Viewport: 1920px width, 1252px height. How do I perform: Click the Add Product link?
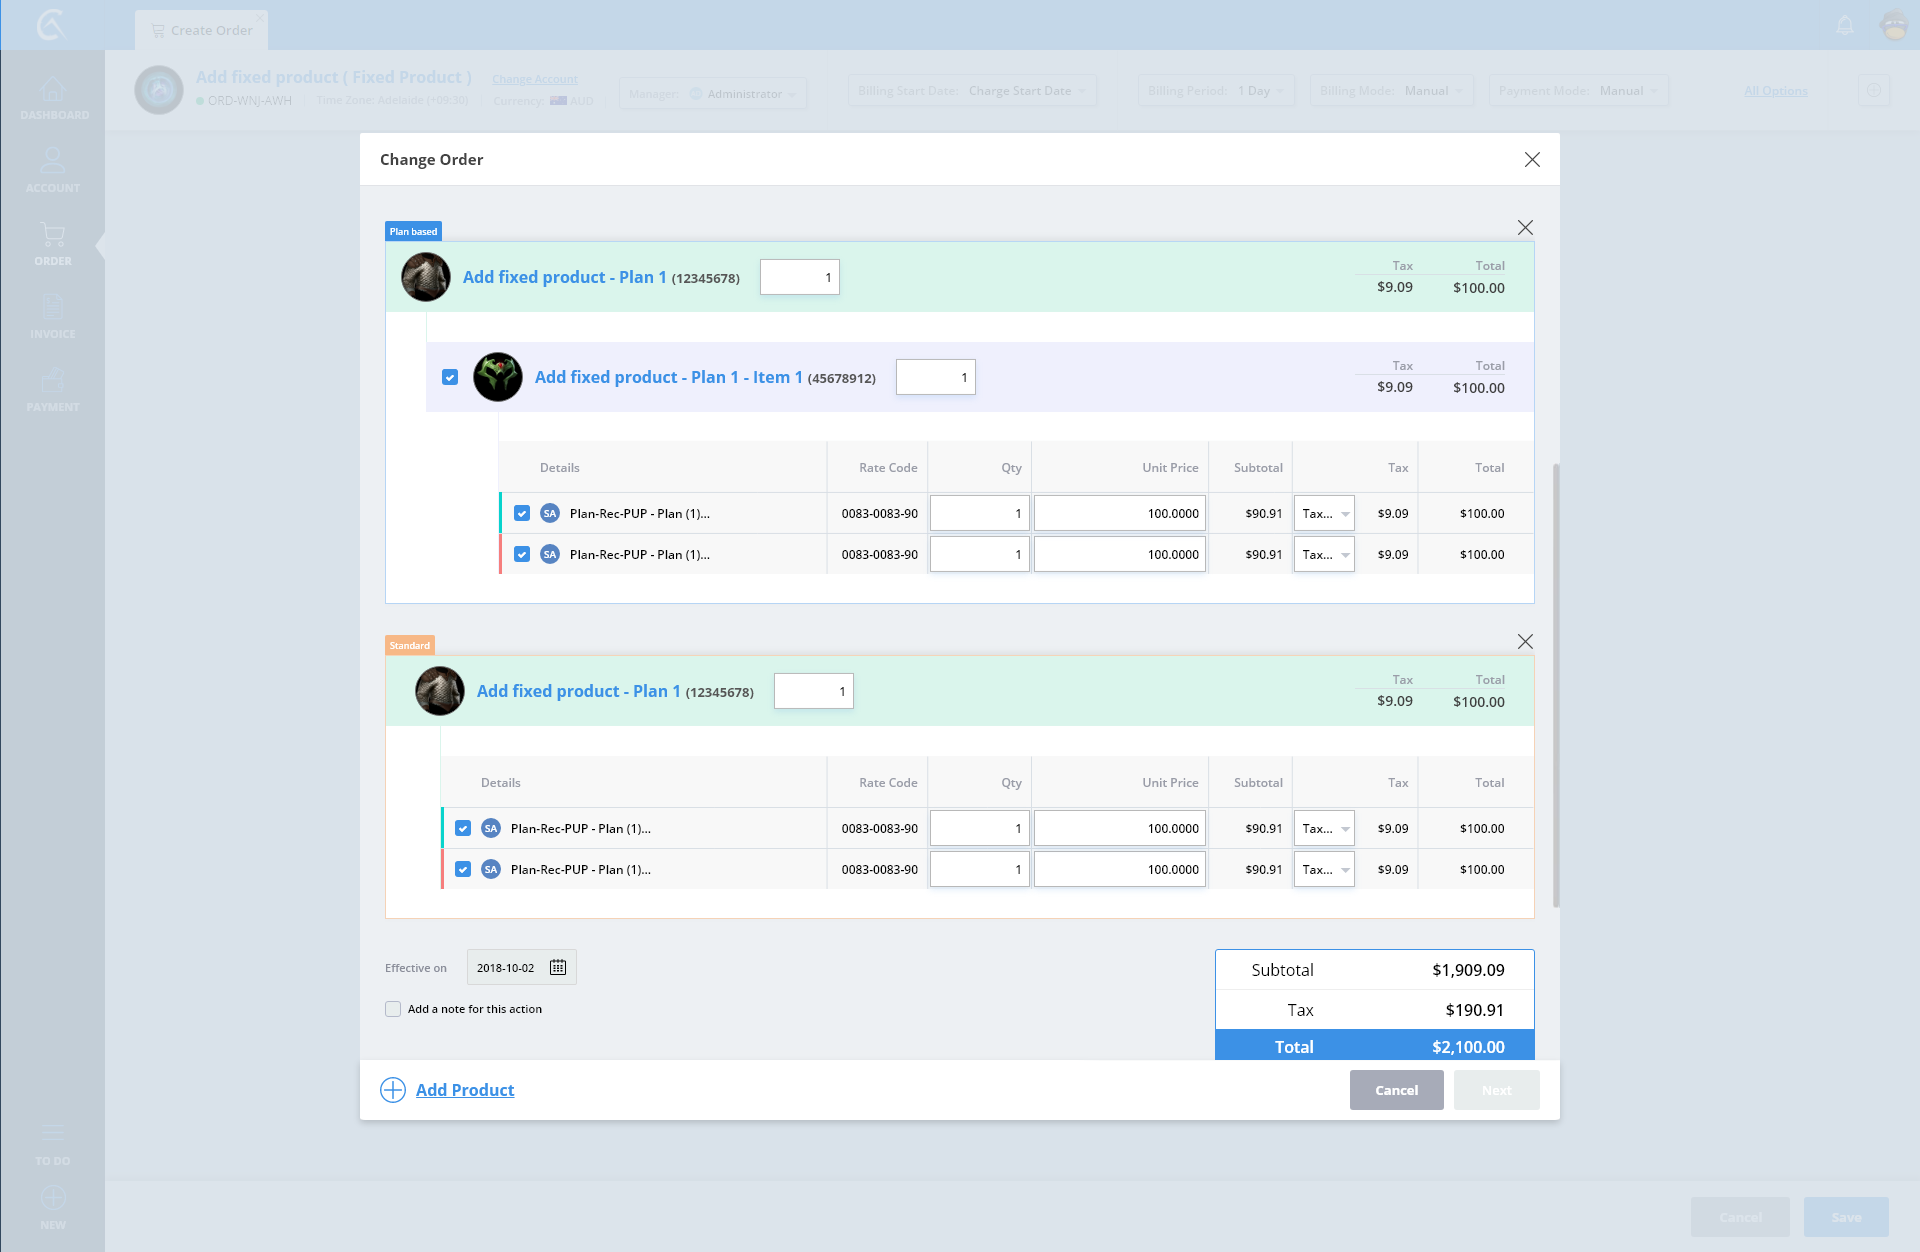point(465,1090)
